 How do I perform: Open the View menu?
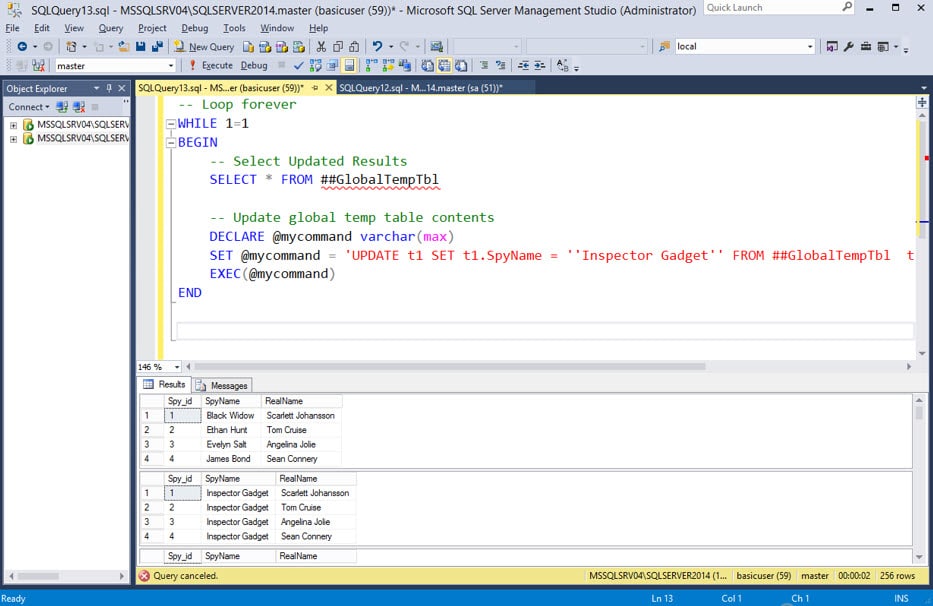[74, 28]
